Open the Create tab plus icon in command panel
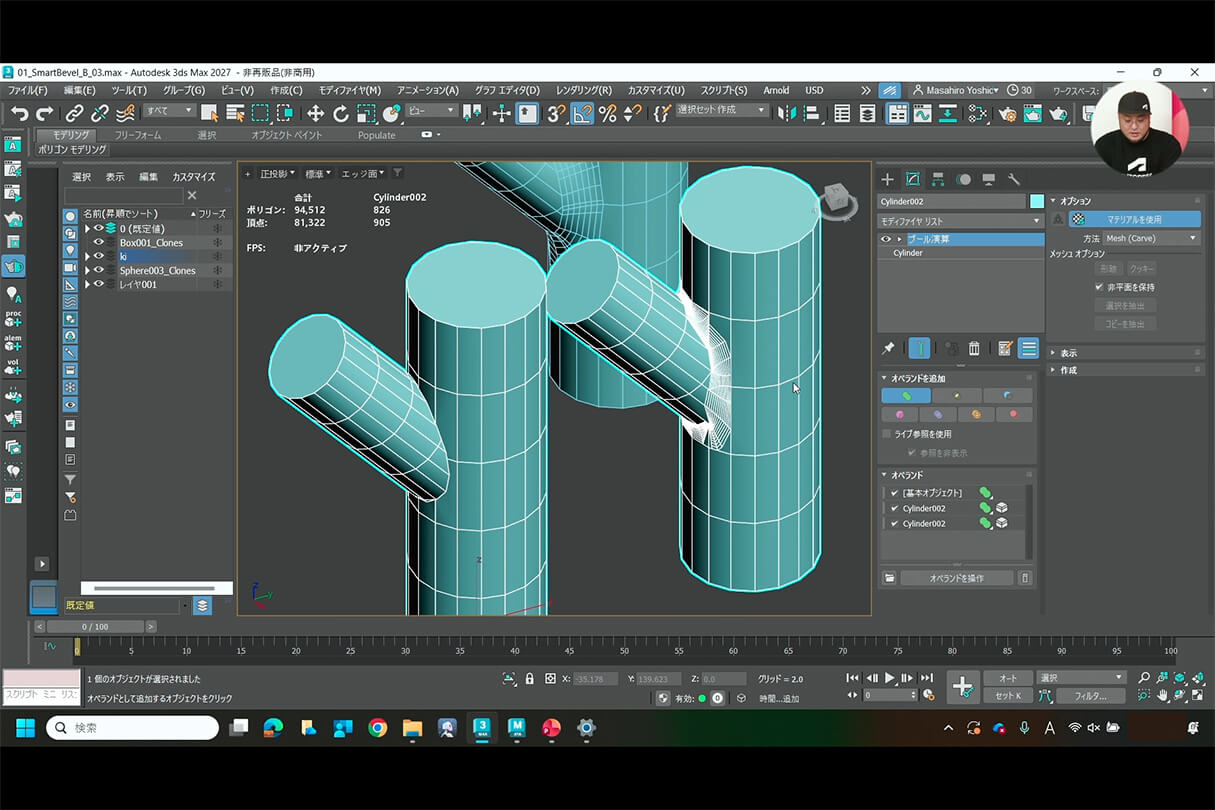Viewport: 1215px width, 810px height. click(x=887, y=179)
